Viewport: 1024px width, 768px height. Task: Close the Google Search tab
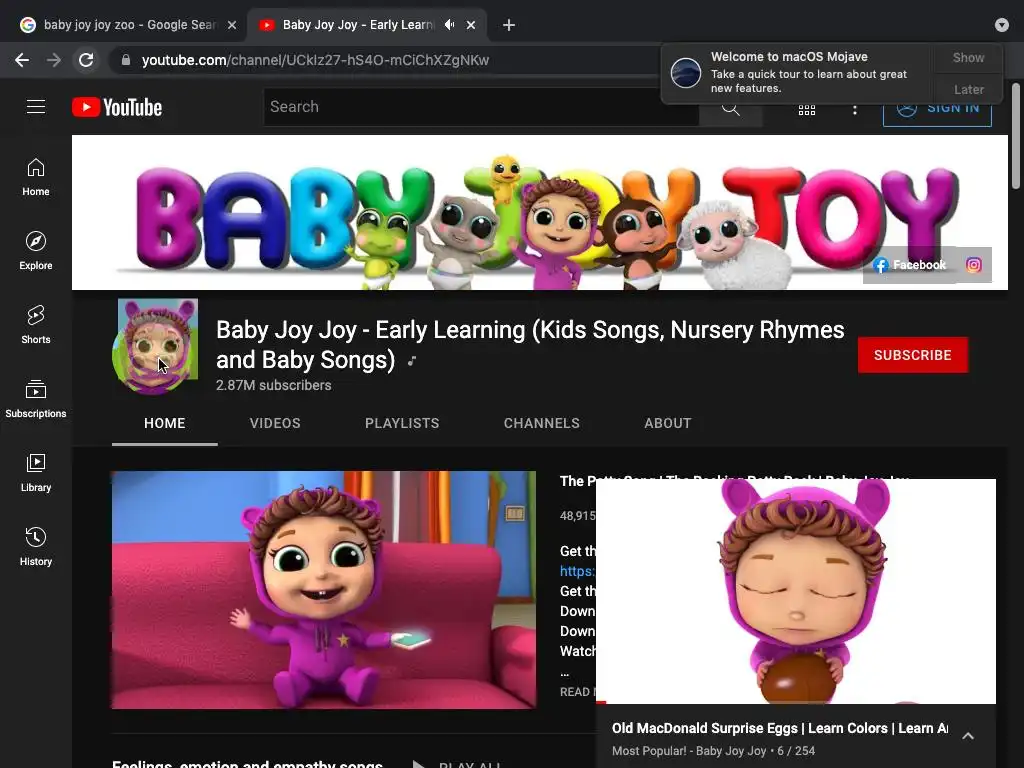(x=232, y=25)
